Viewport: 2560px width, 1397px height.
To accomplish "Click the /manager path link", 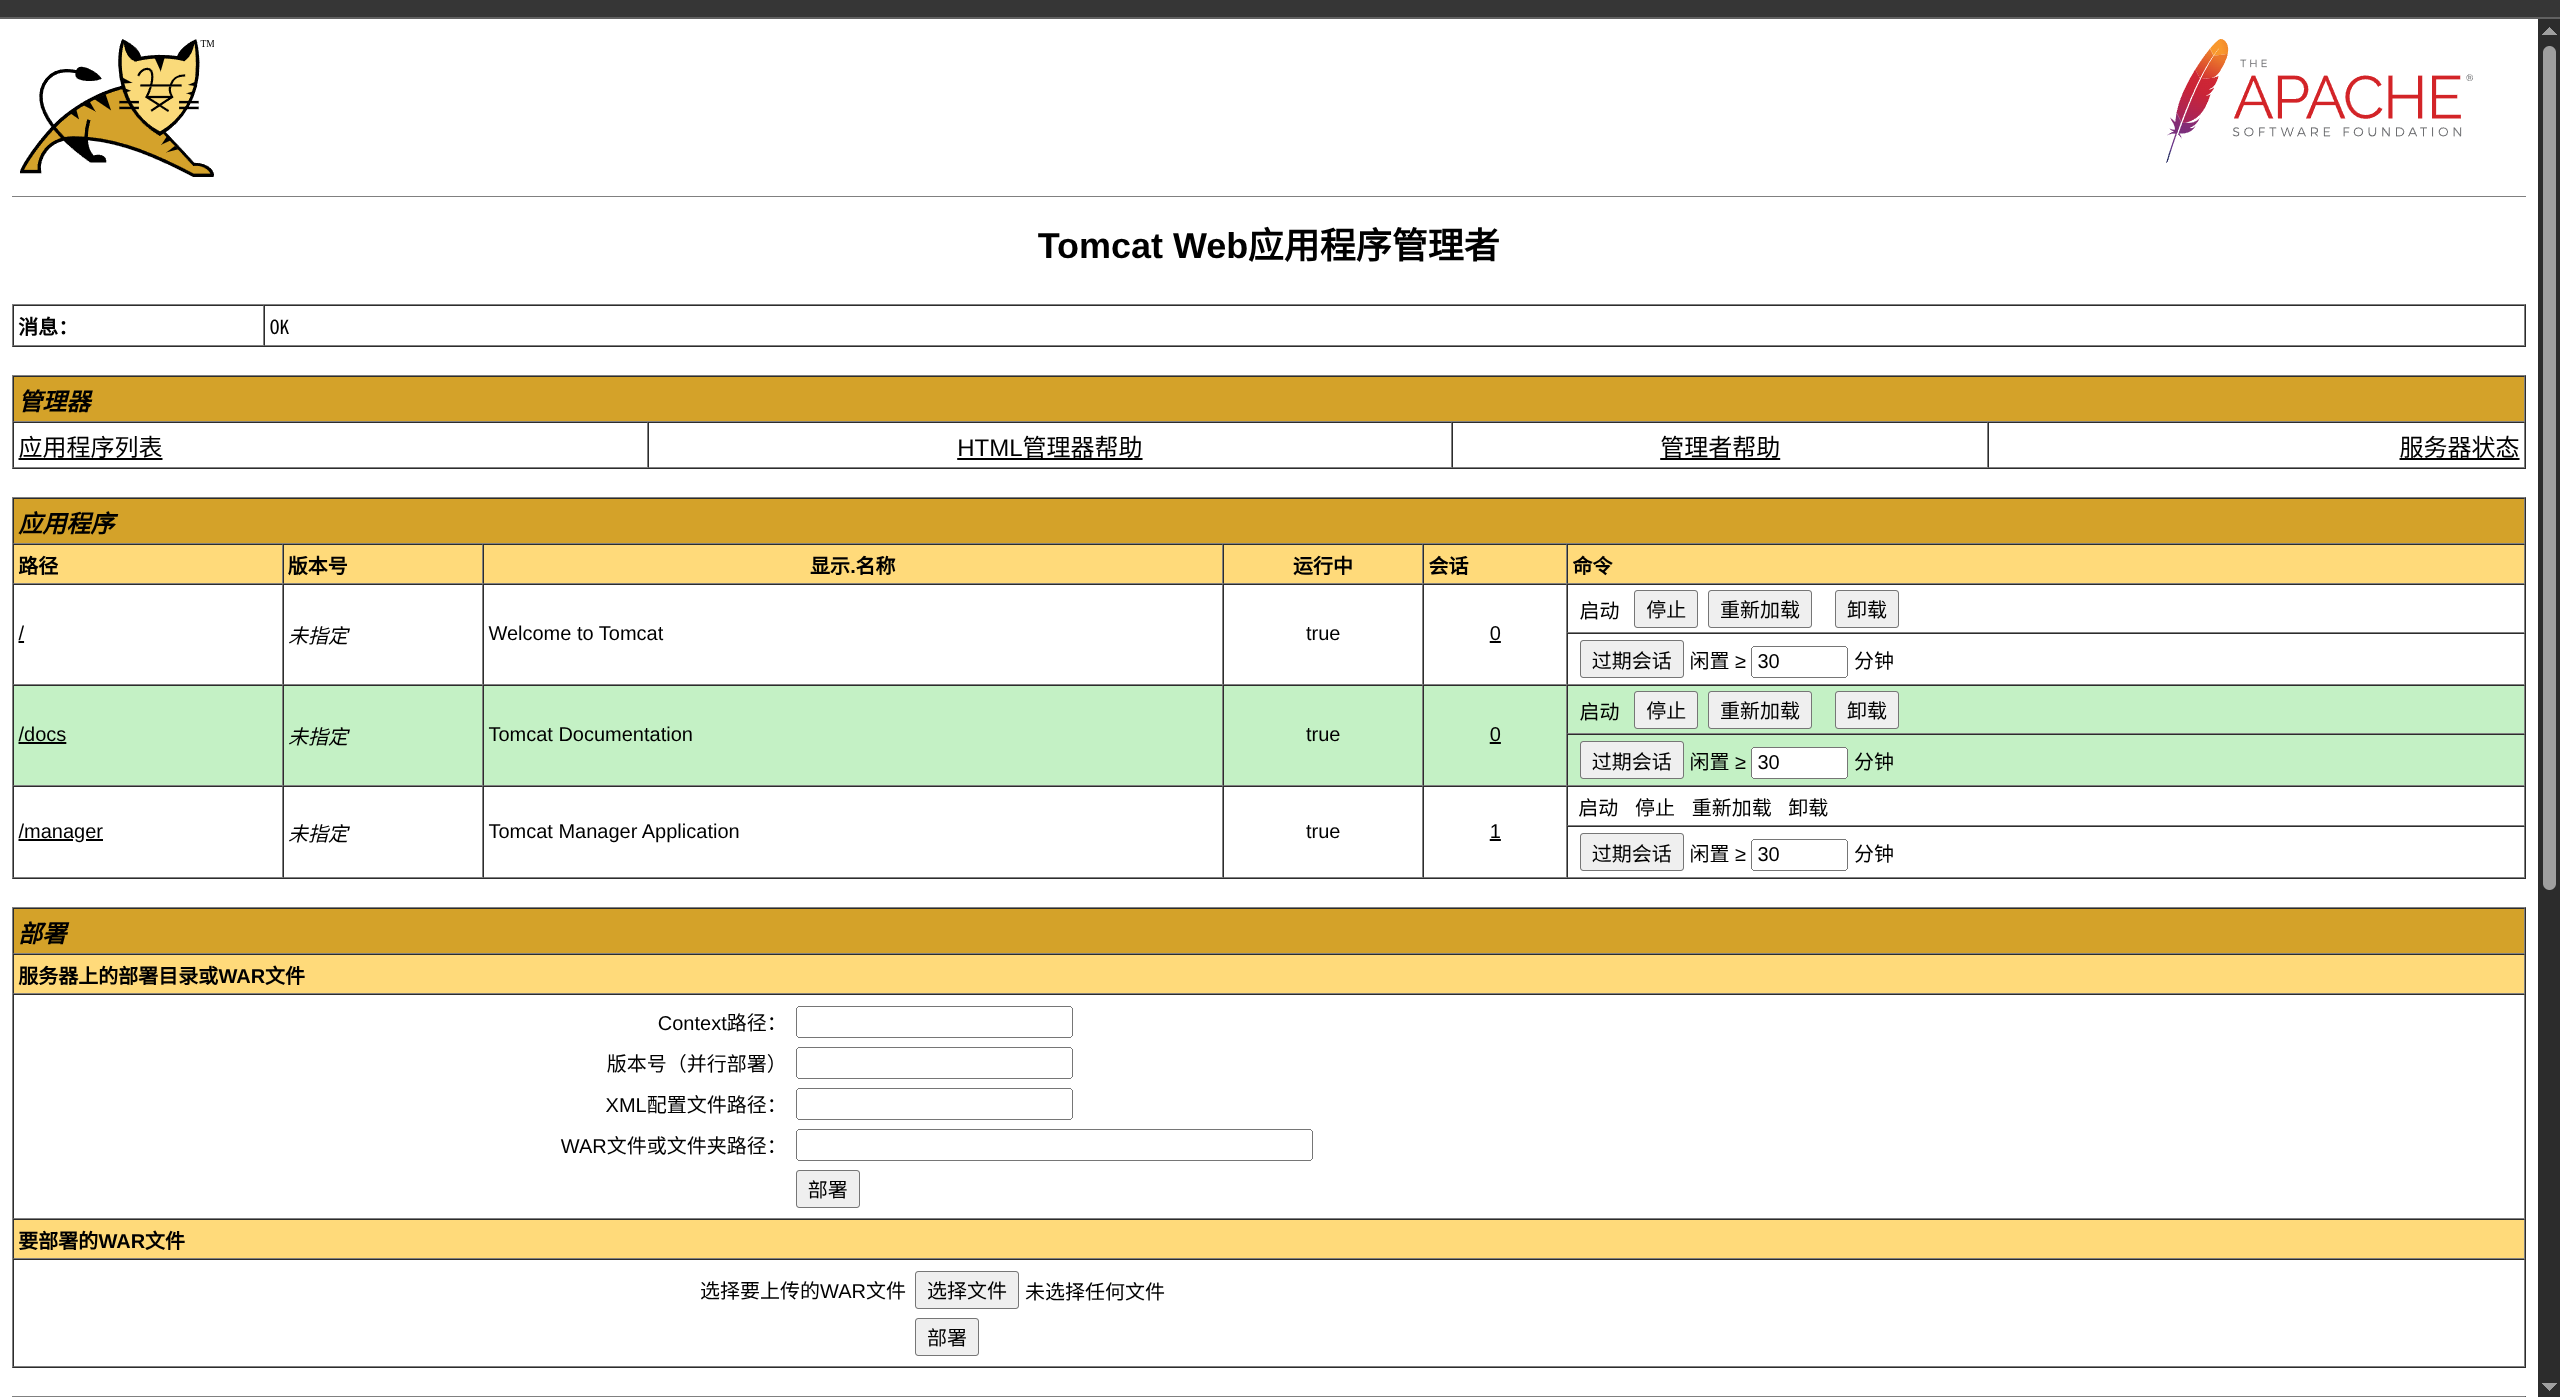I will click(x=60, y=831).
